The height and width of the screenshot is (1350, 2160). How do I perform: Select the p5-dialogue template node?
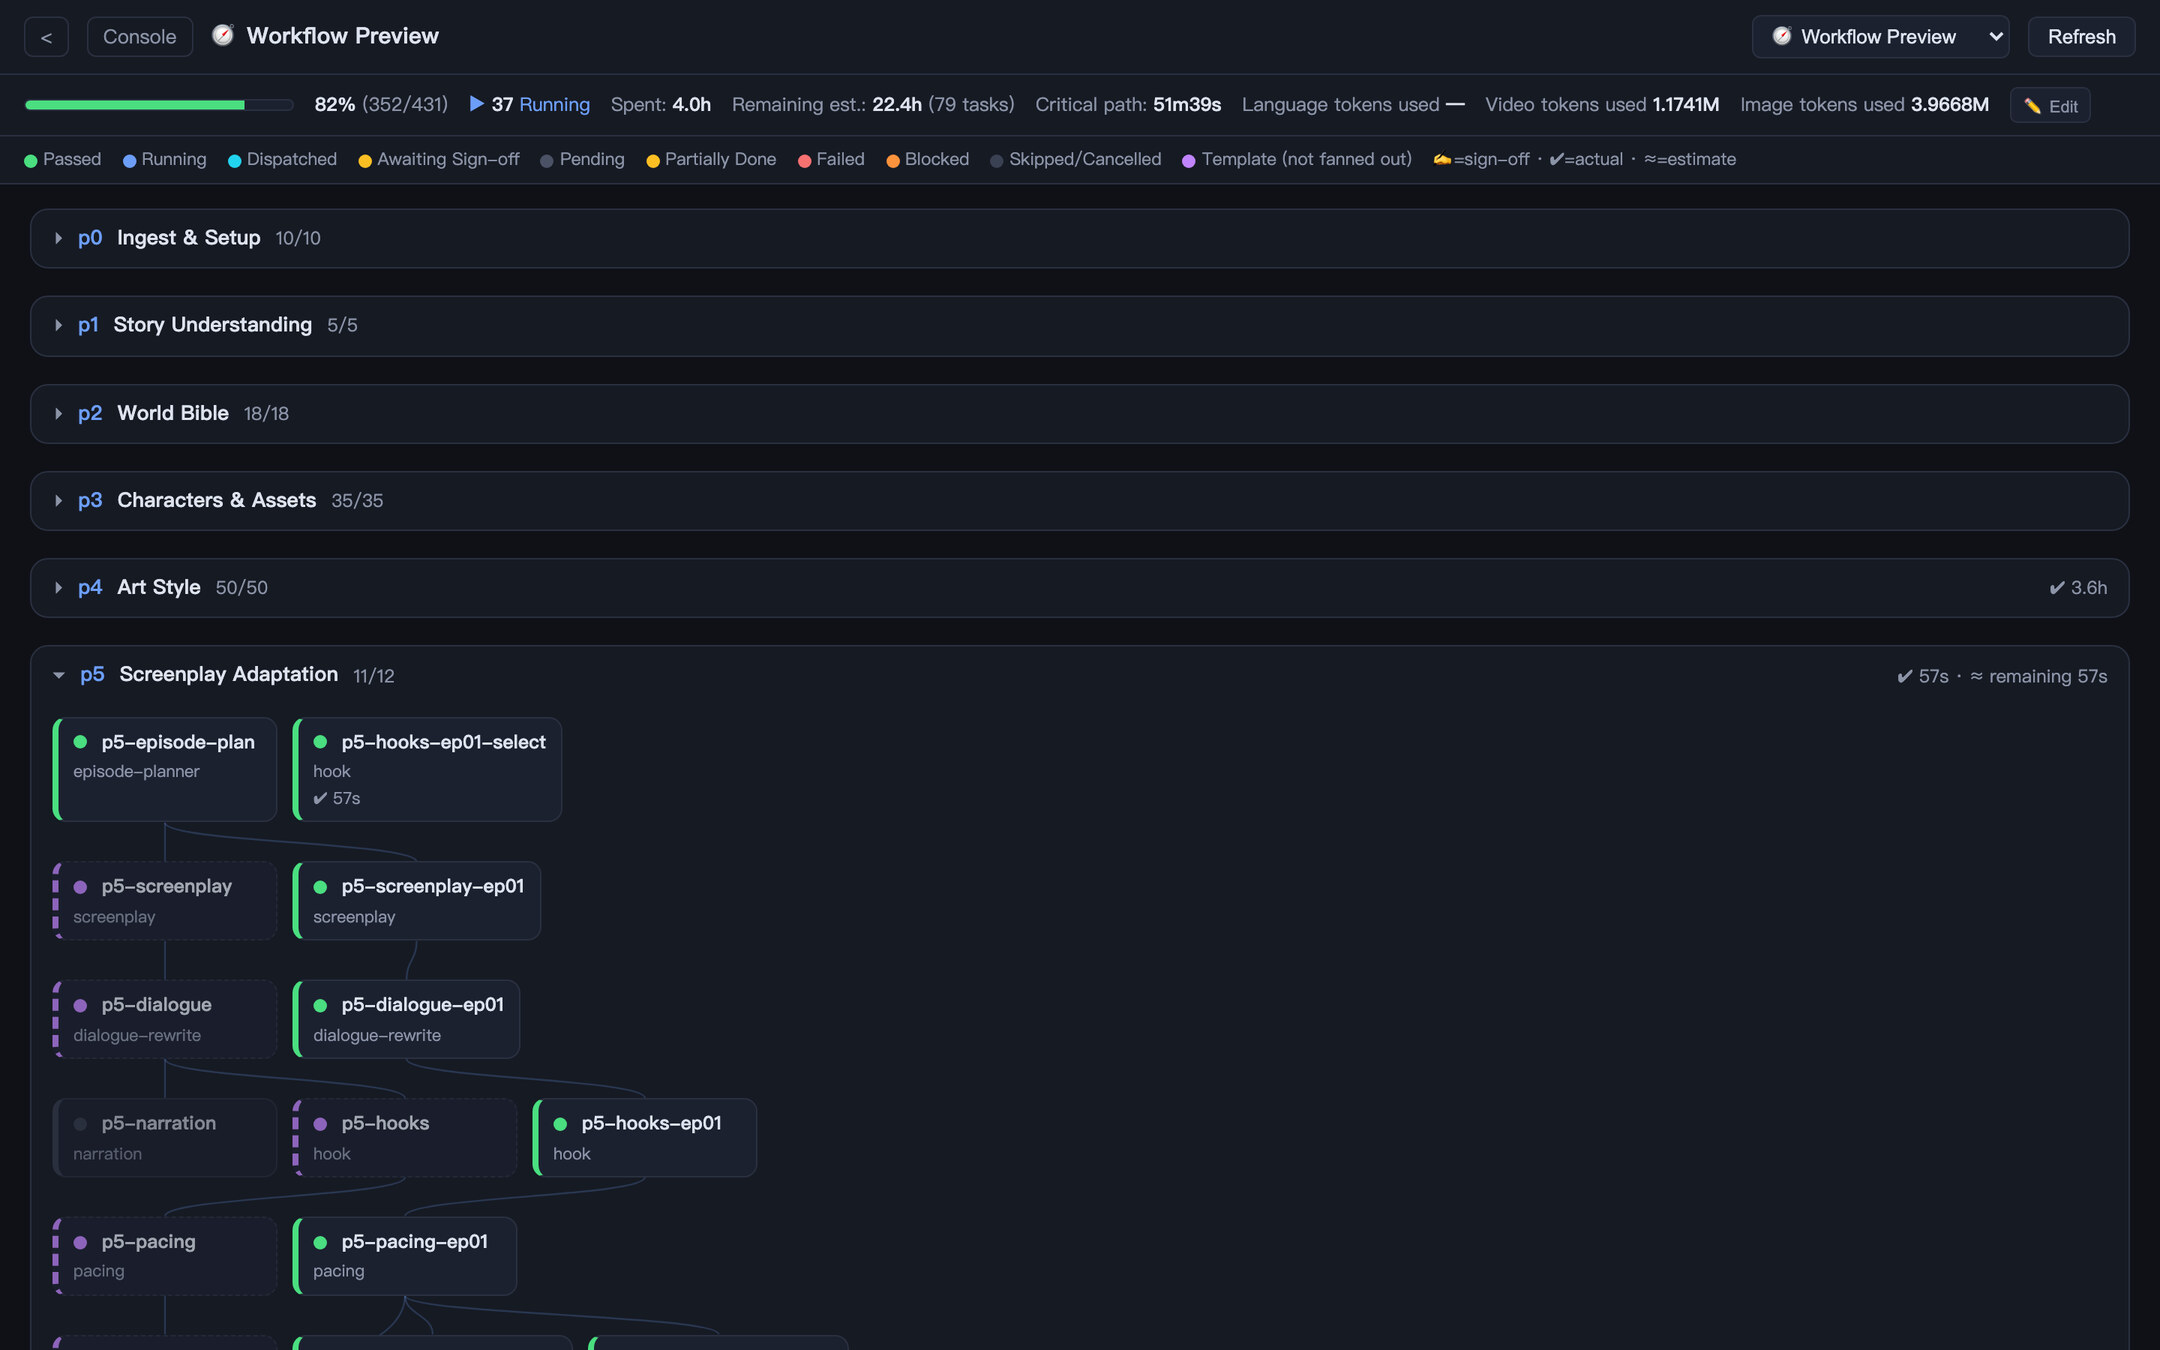click(x=165, y=1019)
